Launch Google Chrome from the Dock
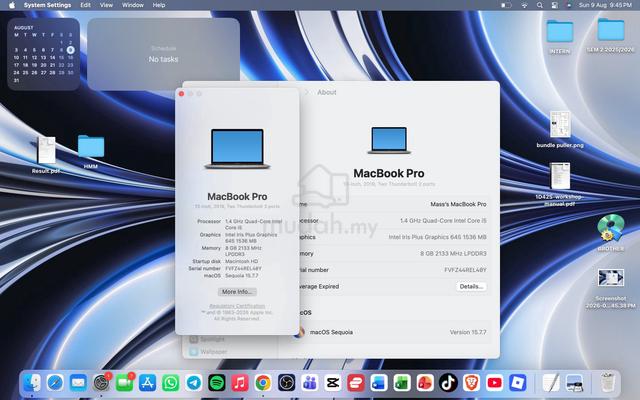Viewport: 640px width, 400px height. [263, 383]
